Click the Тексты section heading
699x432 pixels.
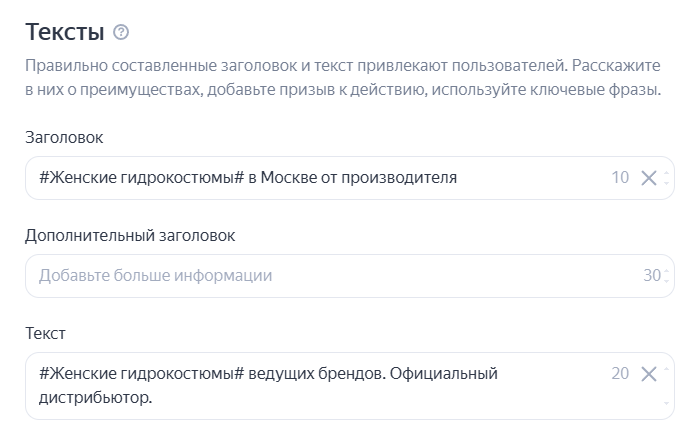click(x=65, y=32)
